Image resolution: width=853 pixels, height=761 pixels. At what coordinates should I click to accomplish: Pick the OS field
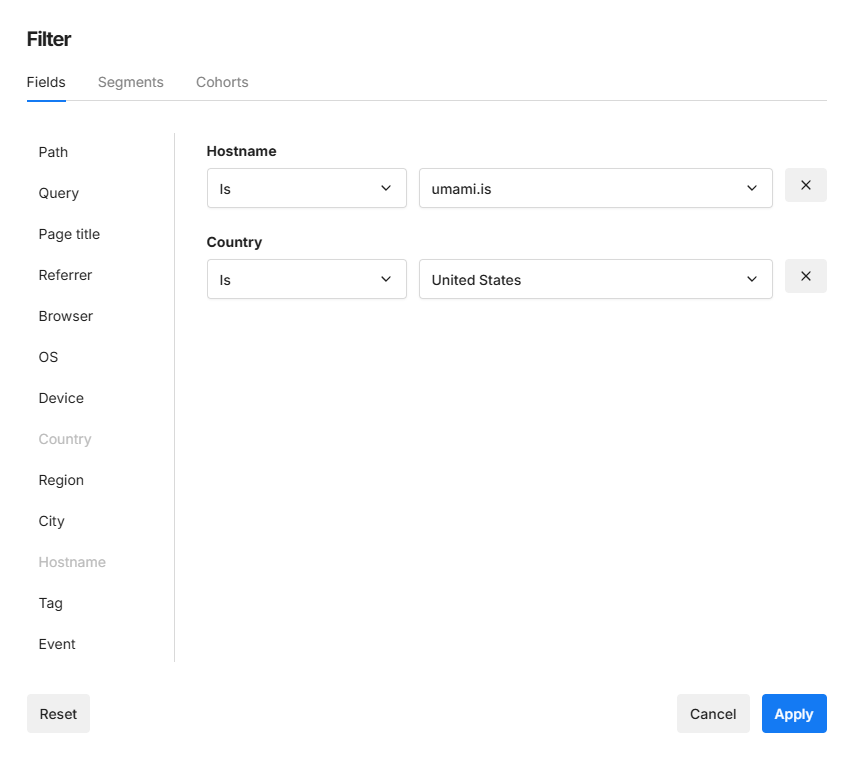pyautogui.click(x=48, y=357)
